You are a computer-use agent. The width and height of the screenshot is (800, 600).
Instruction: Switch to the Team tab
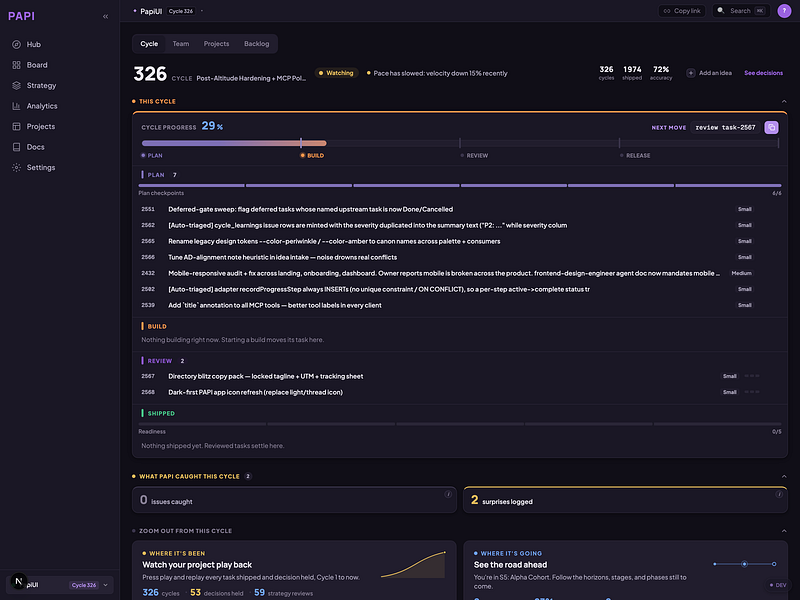(181, 44)
